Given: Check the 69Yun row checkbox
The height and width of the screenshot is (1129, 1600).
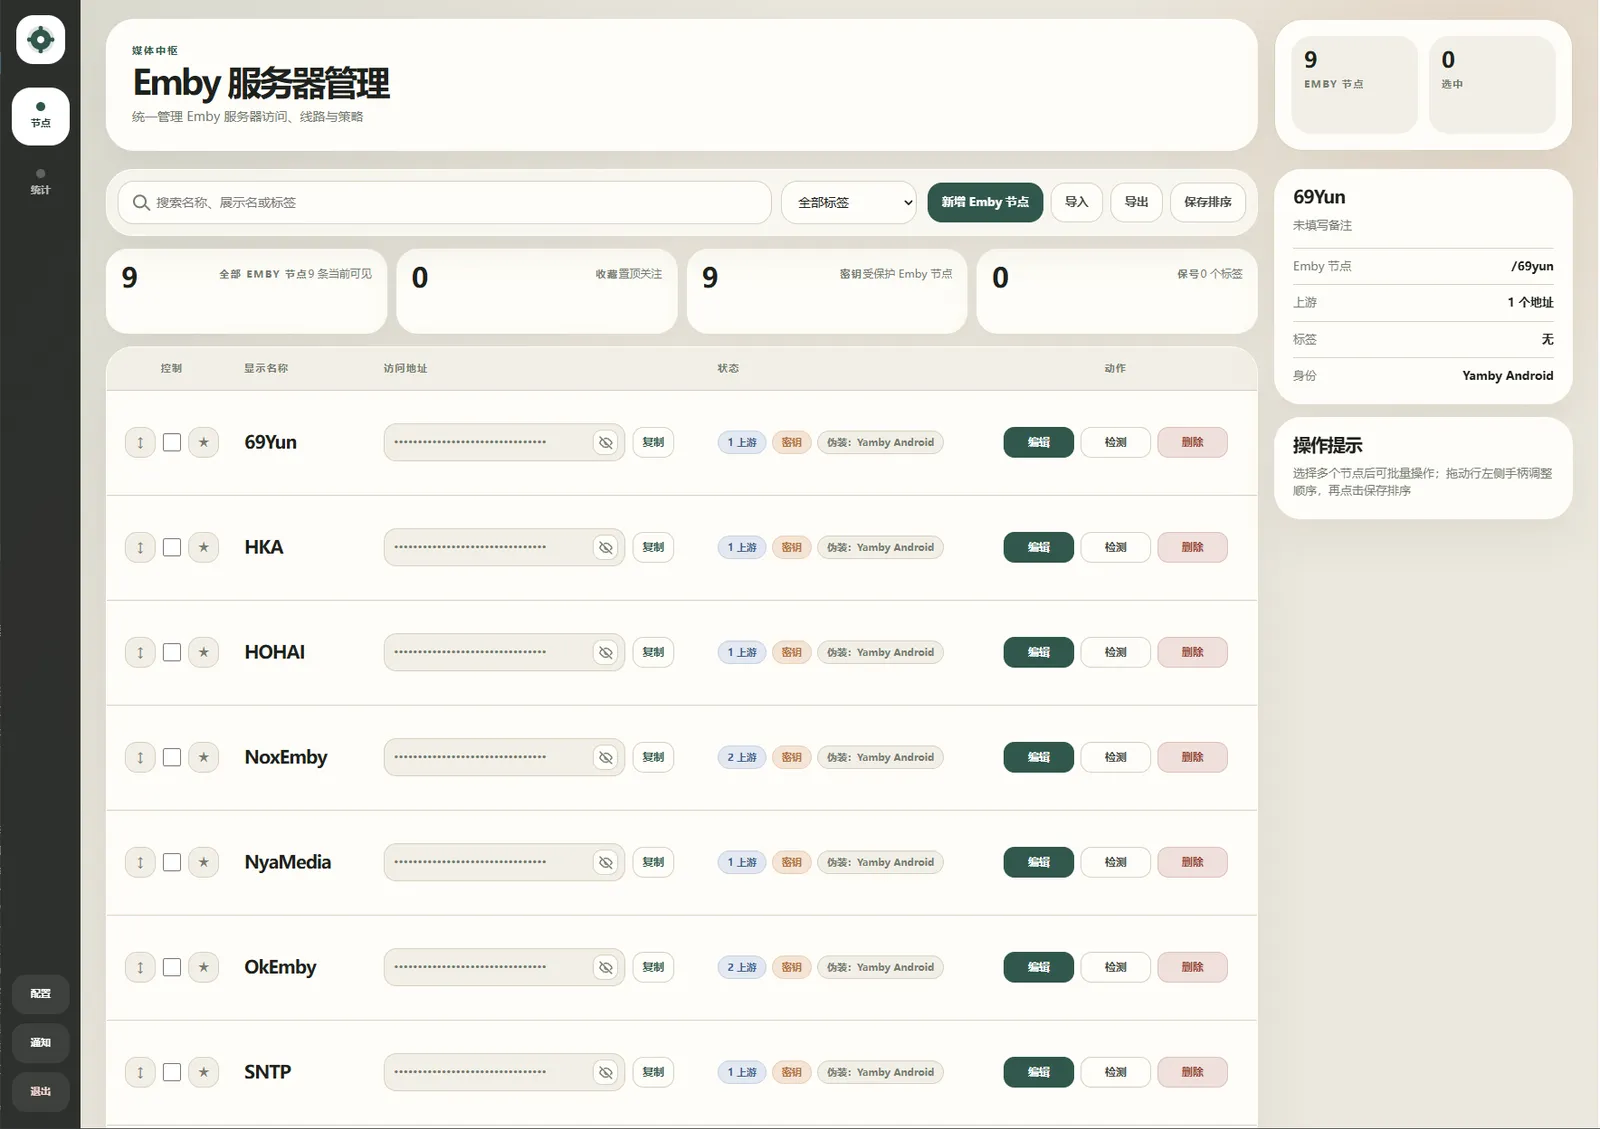Looking at the screenshot, I should tap(172, 442).
